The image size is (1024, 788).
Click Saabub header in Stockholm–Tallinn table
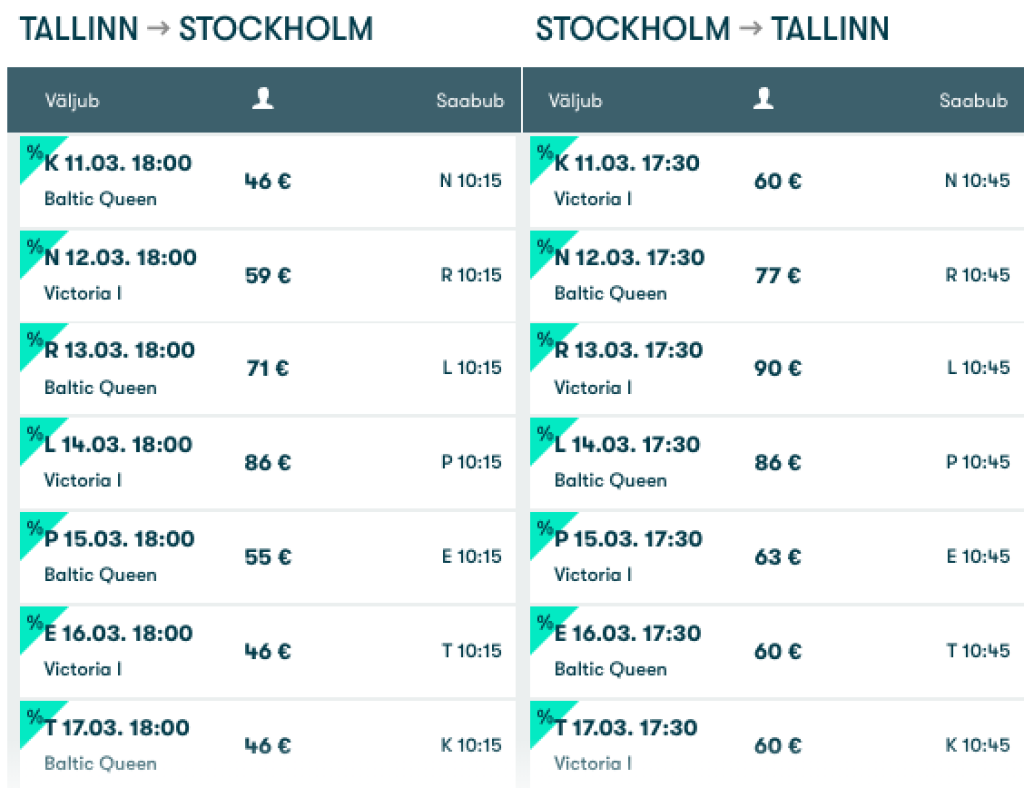tap(973, 101)
